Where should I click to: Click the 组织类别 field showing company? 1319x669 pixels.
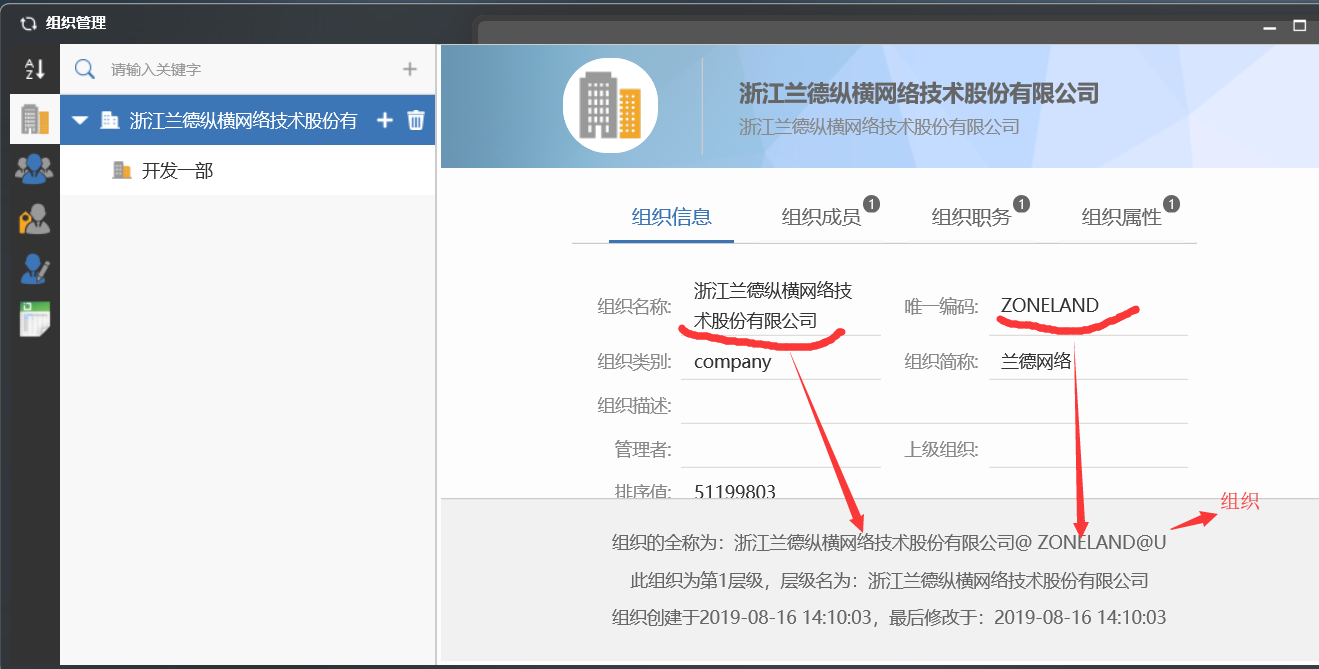(781, 362)
